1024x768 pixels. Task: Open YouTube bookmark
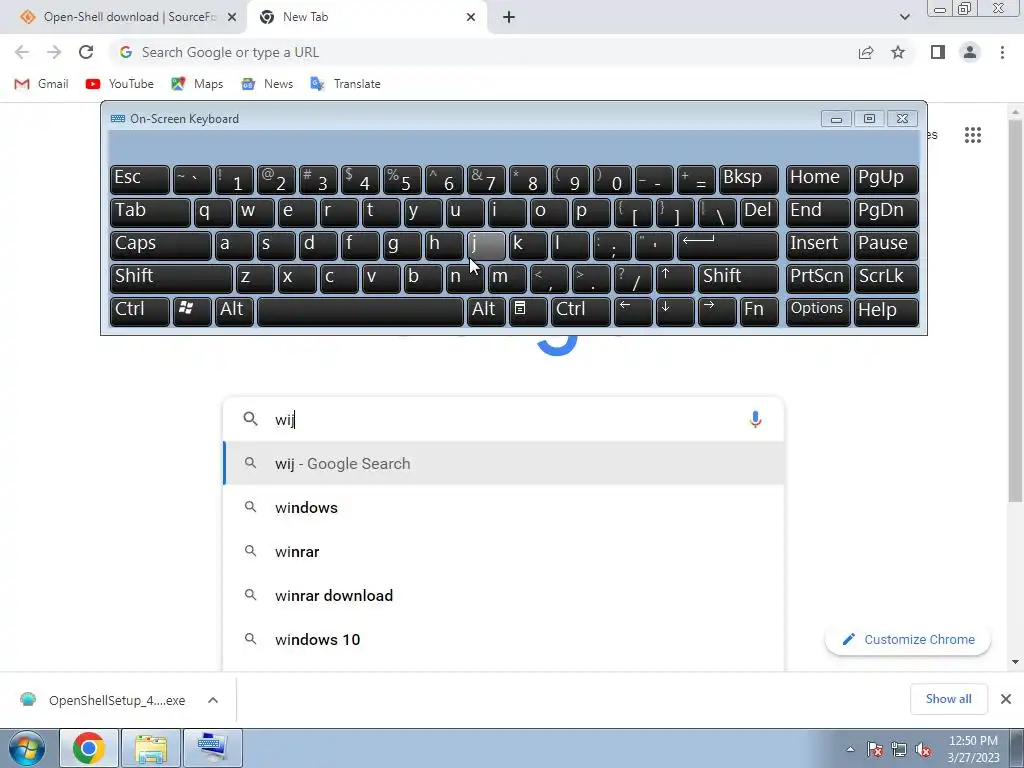point(120,84)
